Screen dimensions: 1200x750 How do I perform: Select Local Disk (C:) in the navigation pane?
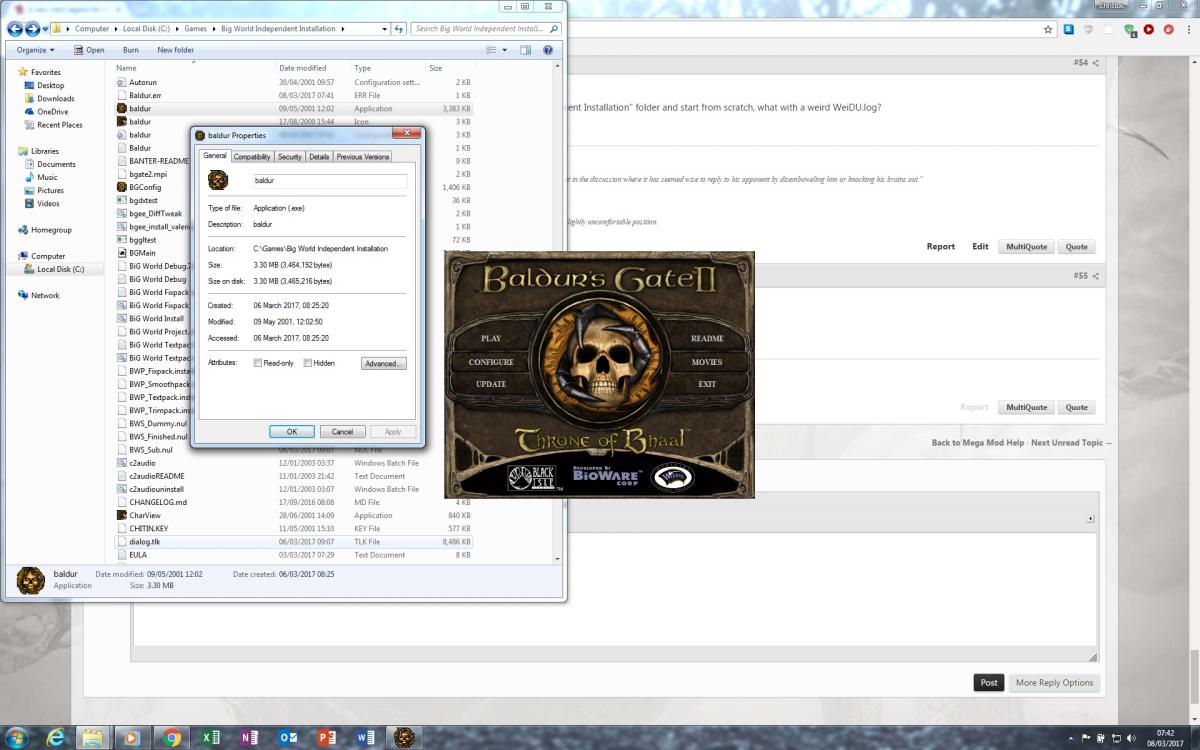pos(60,269)
